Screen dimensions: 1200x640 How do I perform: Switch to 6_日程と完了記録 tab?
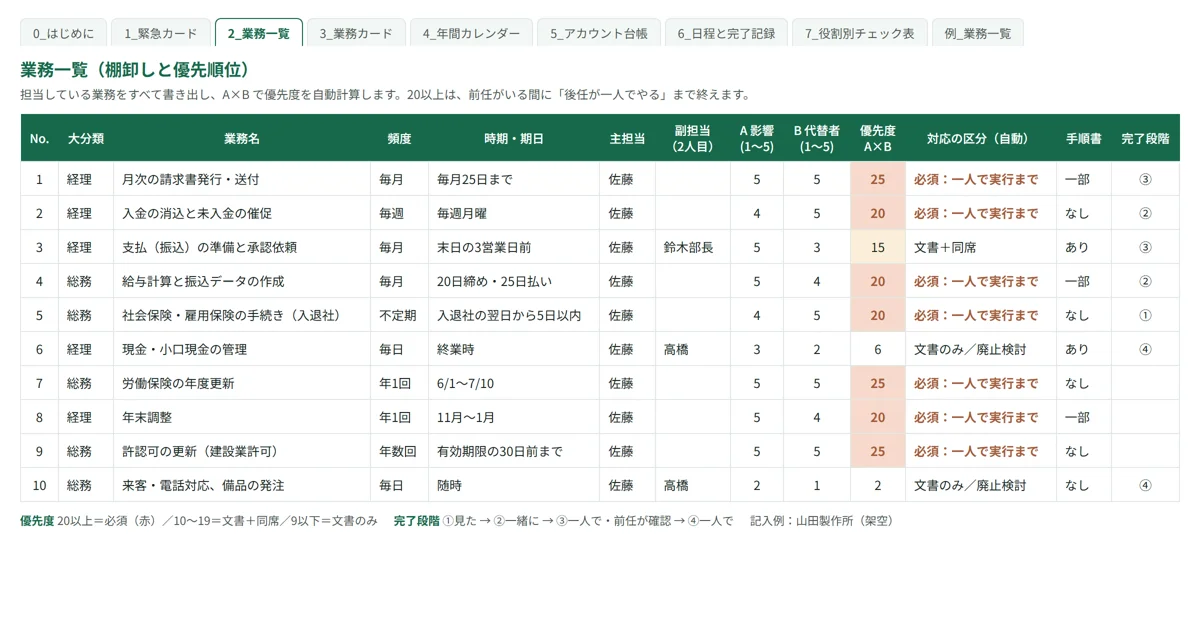(726, 33)
